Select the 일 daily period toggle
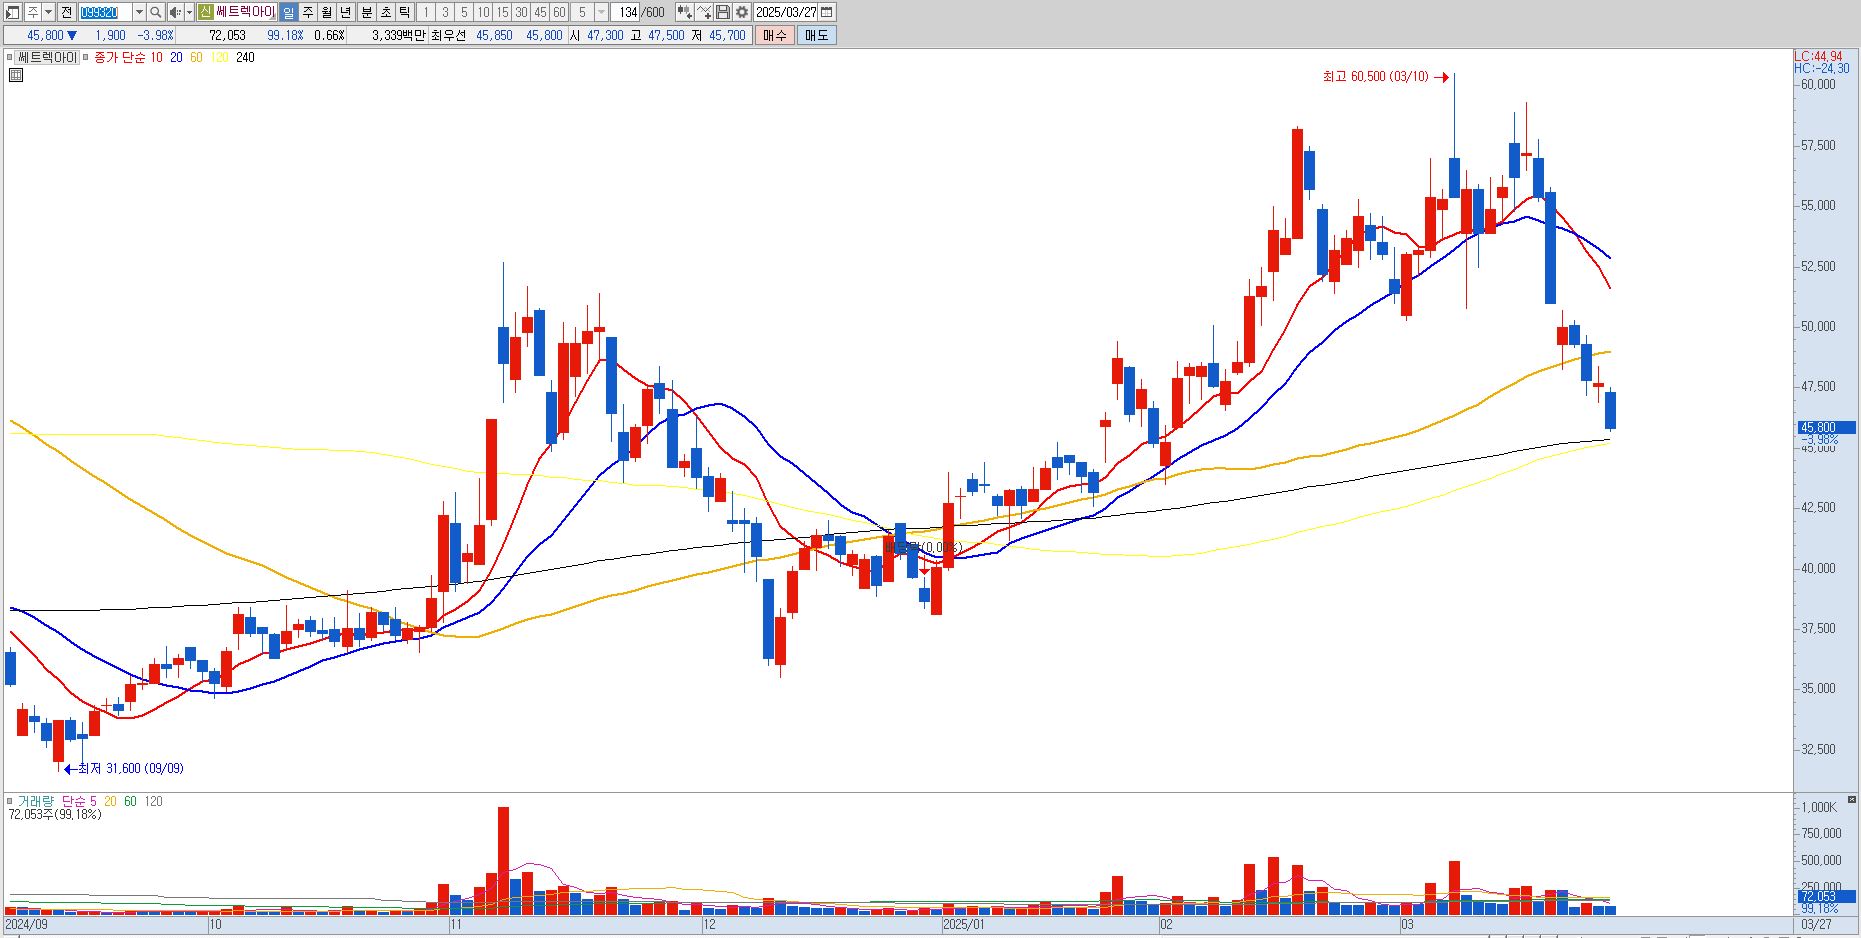This screenshot has width=1861, height=938. (x=288, y=12)
